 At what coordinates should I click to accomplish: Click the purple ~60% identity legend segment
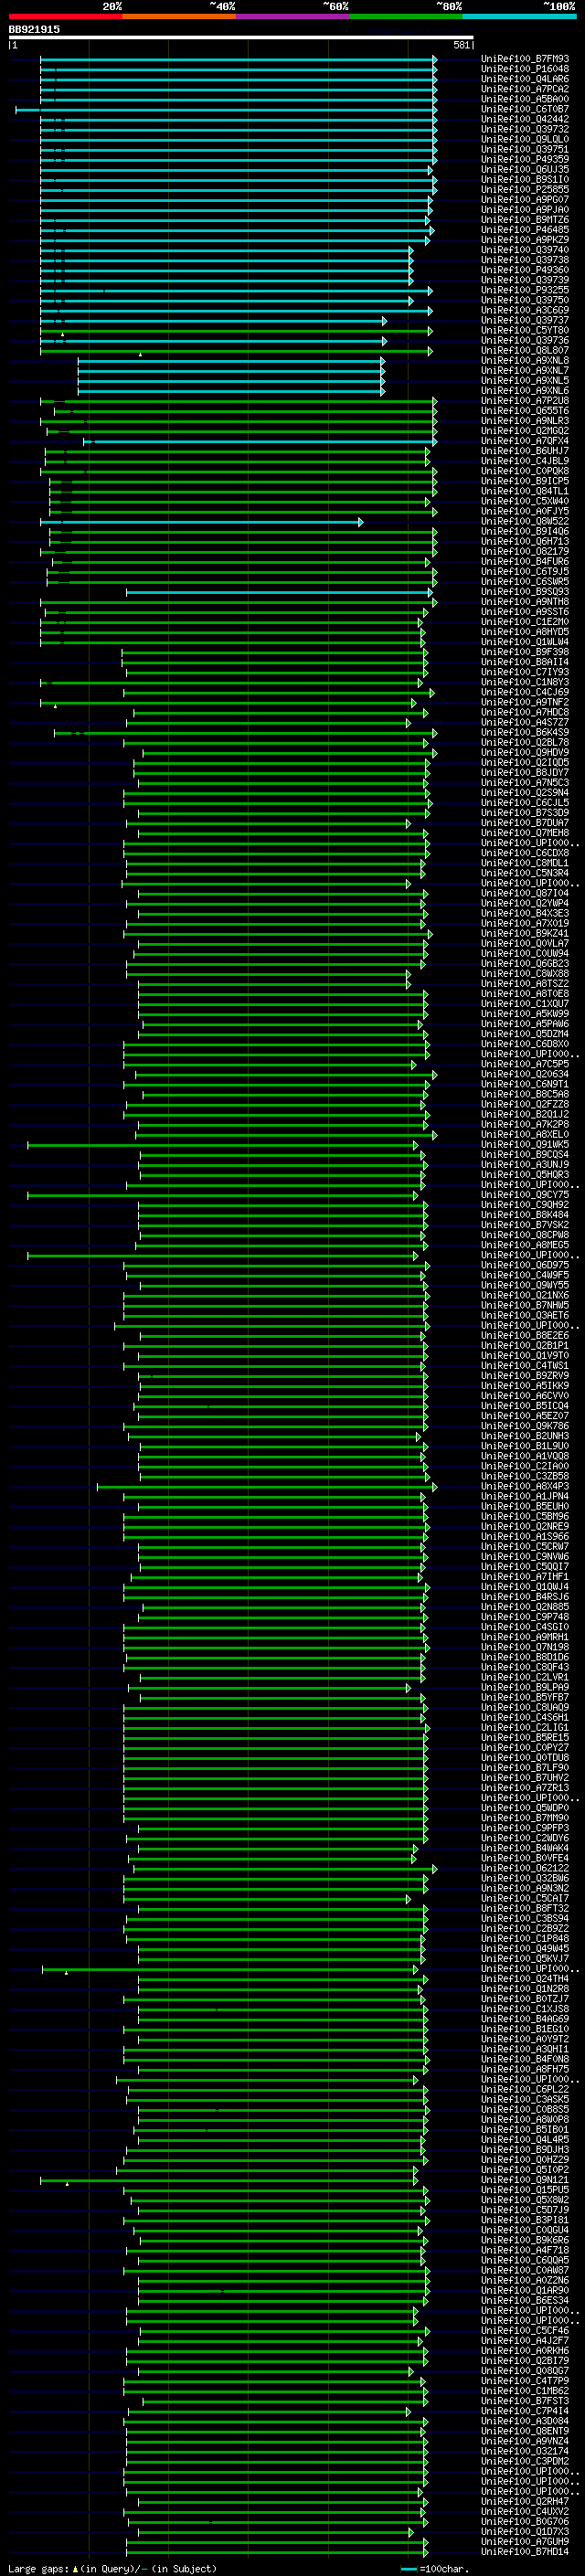click(x=293, y=16)
